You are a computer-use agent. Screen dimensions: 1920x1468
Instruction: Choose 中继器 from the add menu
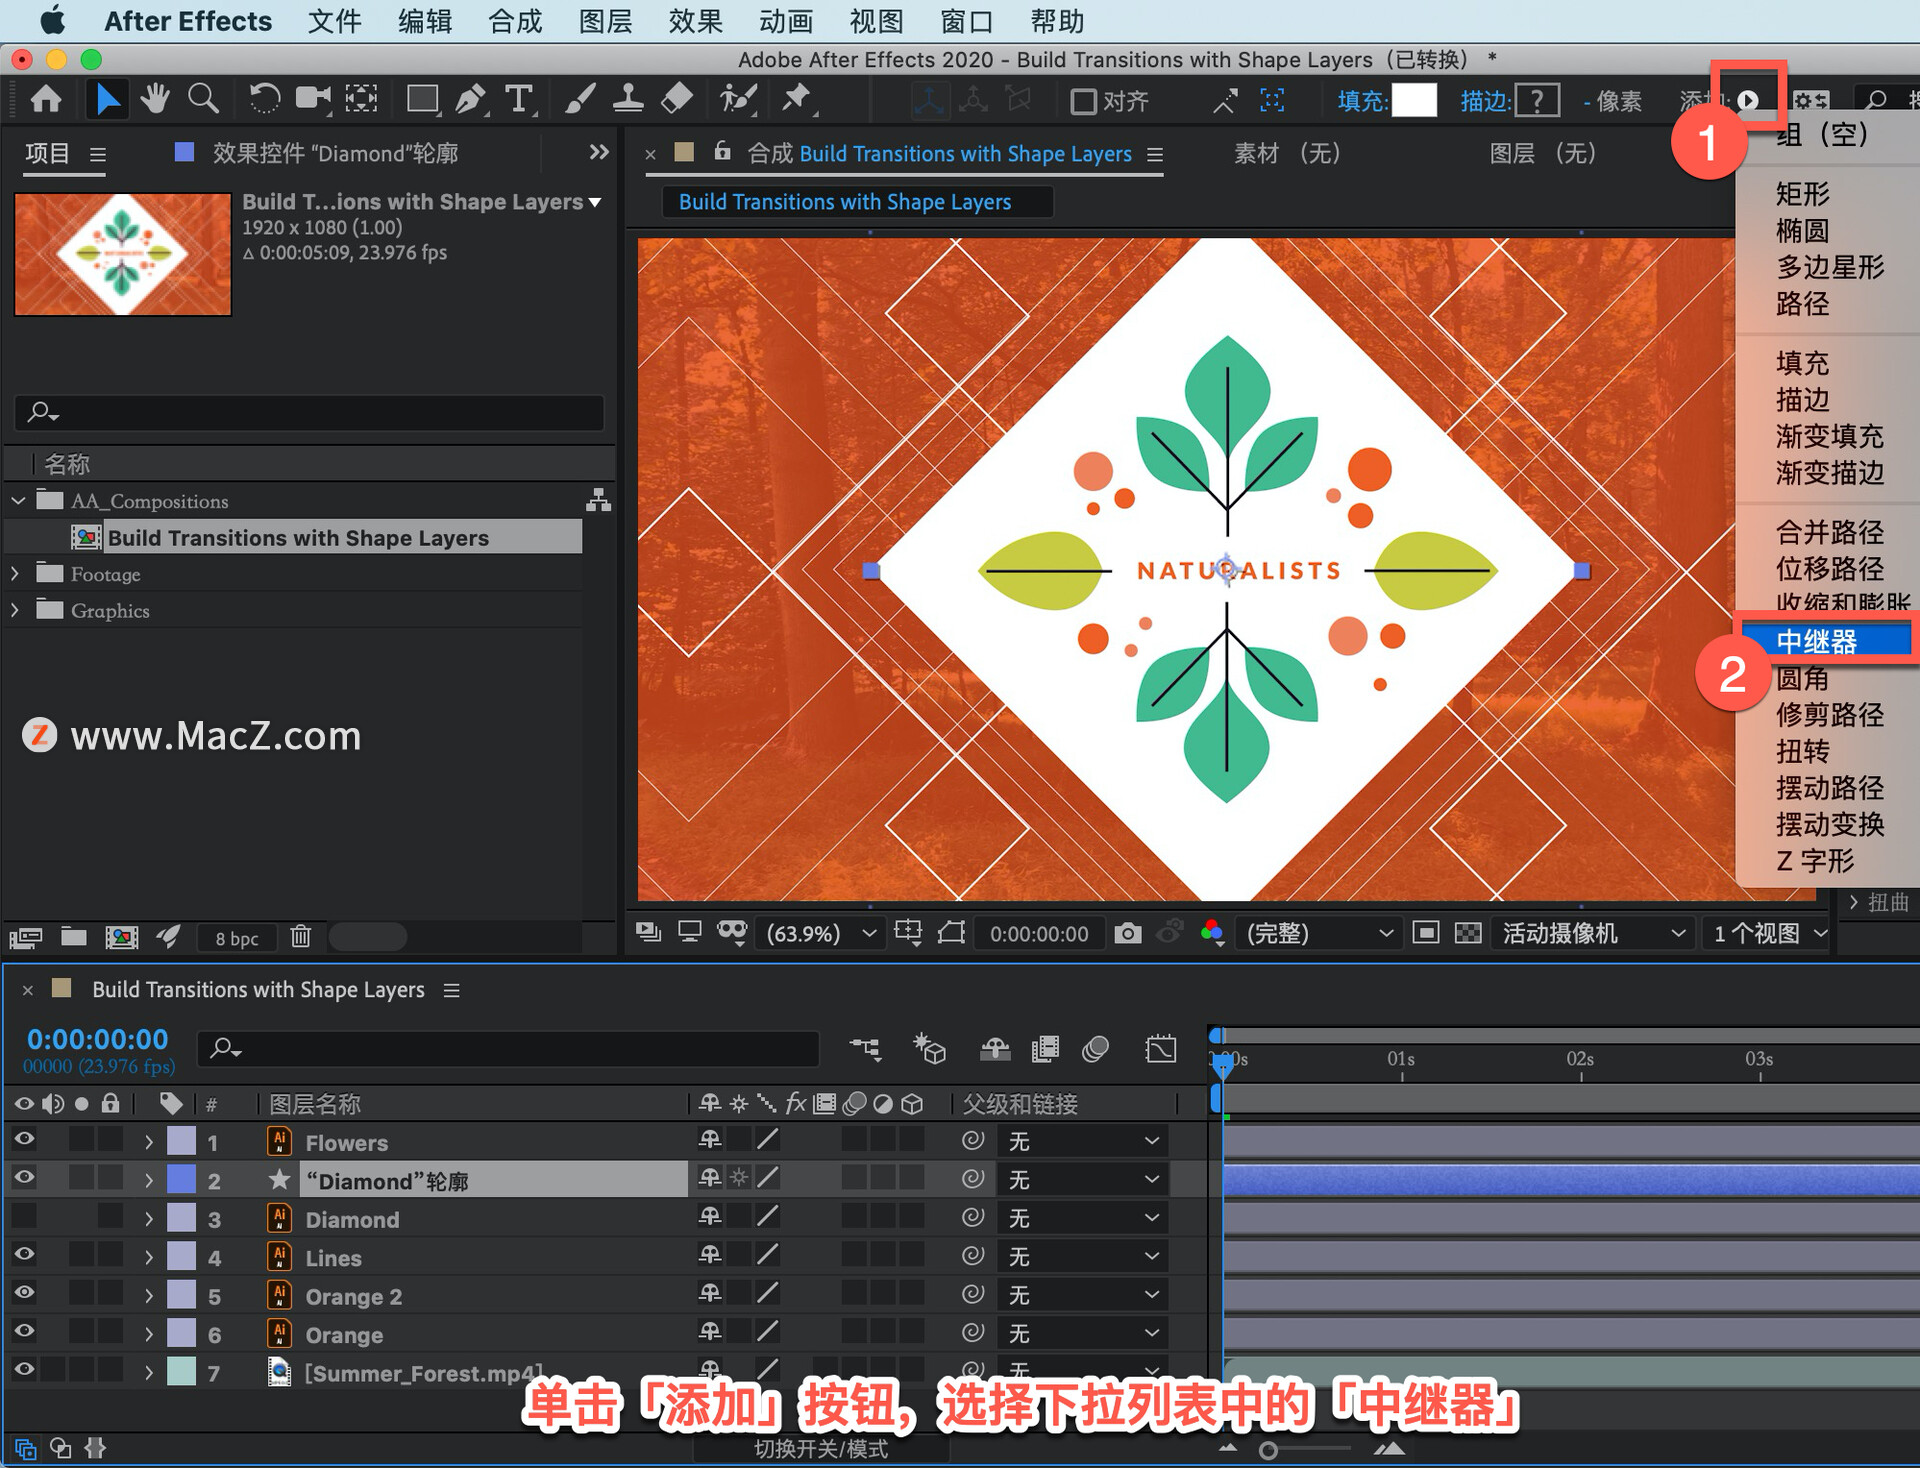click(x=1826, y=641)
